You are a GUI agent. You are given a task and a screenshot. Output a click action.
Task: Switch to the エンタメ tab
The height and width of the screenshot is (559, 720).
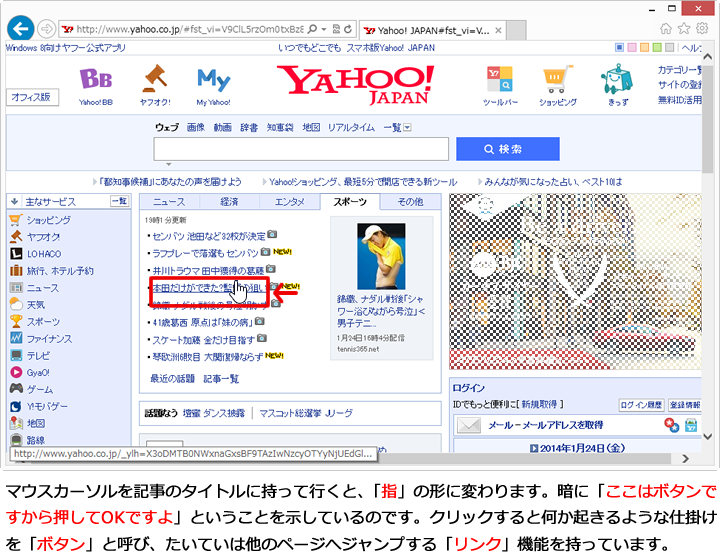click(289, 202)
